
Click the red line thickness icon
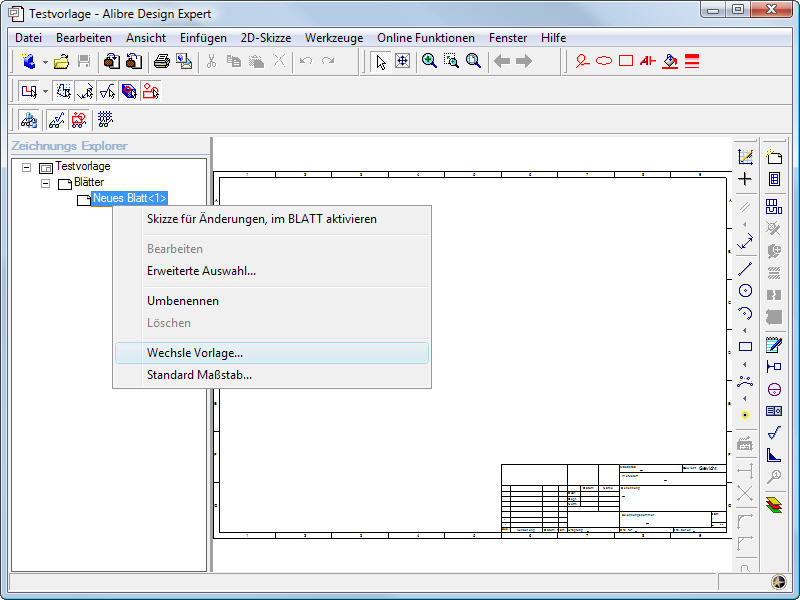(692, 61)
